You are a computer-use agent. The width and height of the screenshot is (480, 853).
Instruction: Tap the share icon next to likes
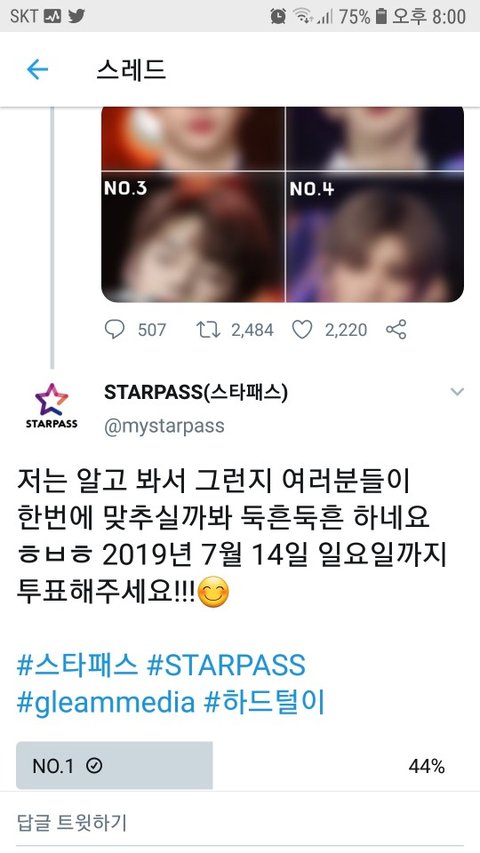(396, 329)
